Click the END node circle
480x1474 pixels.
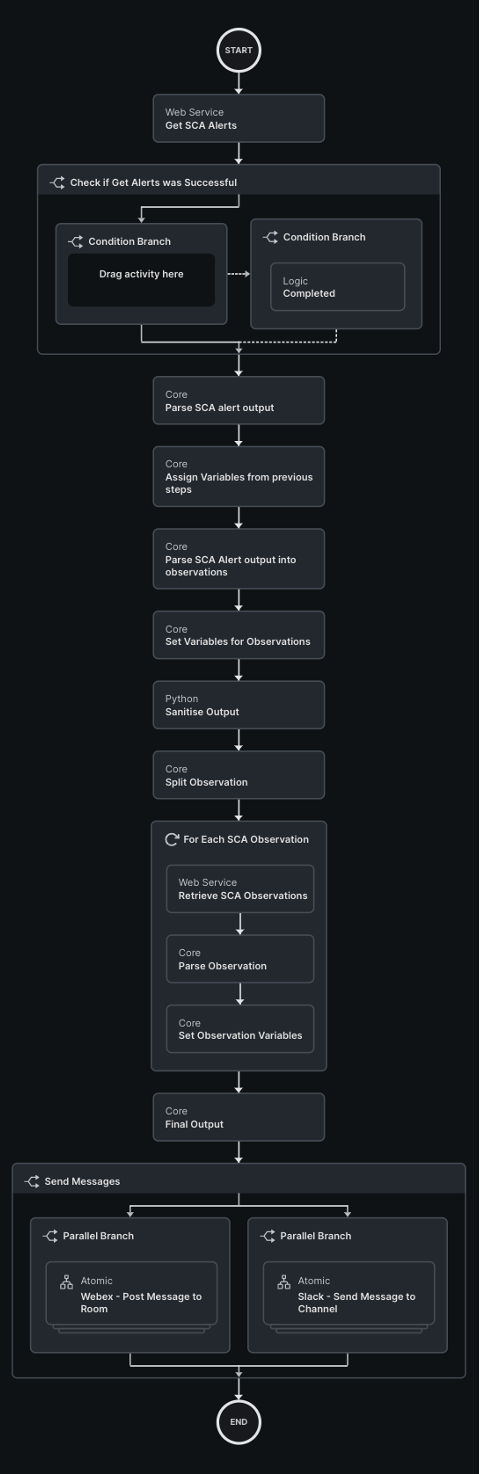(x=239, y=1422)
